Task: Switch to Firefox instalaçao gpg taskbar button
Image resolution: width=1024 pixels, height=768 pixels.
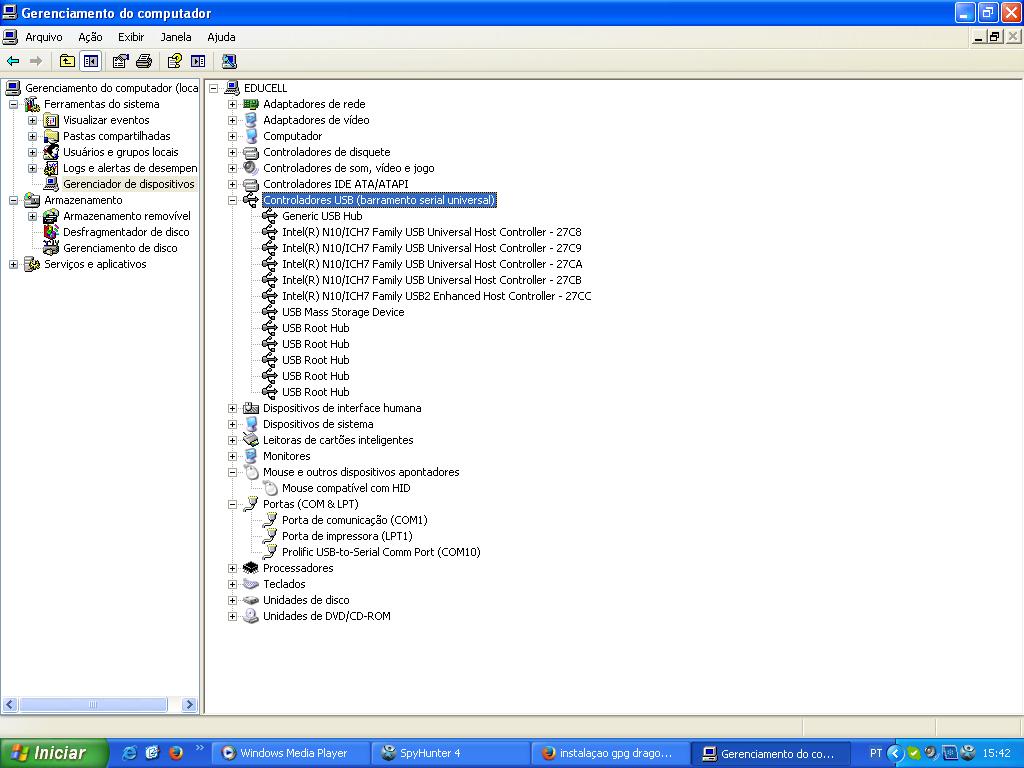Action: point(609,753)
